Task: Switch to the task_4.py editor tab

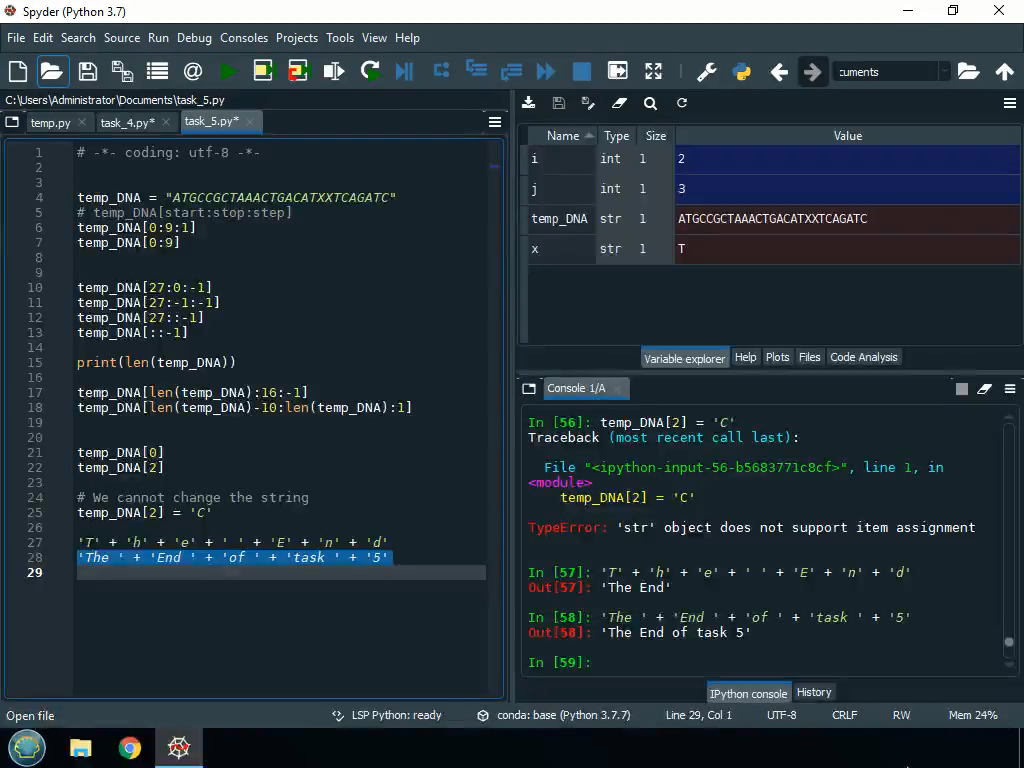Action: (126, 123)
